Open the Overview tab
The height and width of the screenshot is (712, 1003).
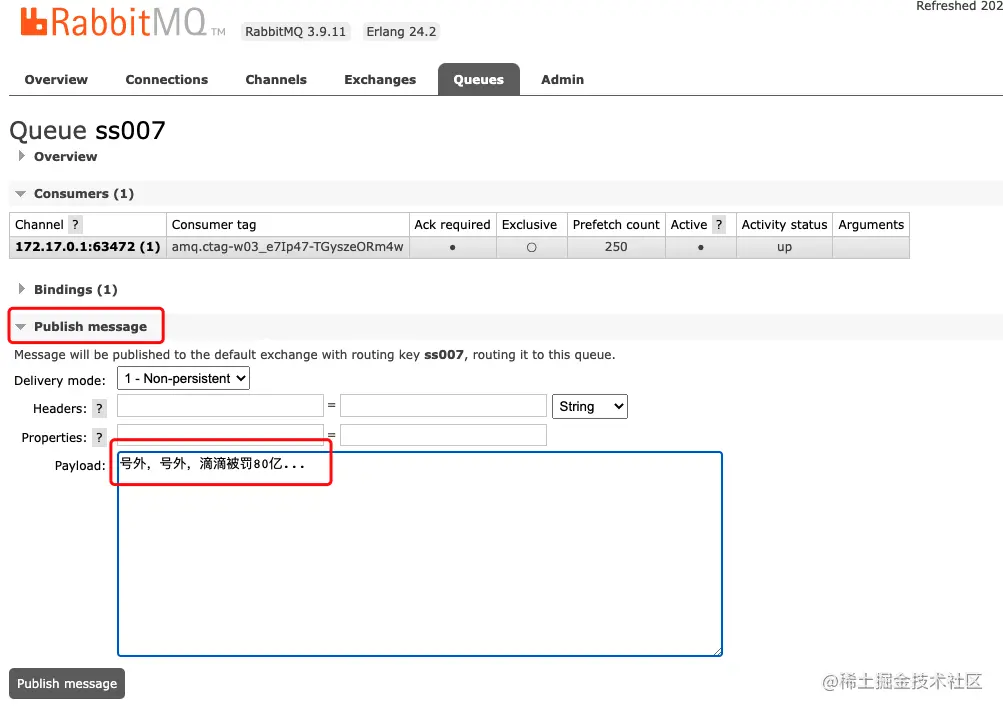(56, 80)
